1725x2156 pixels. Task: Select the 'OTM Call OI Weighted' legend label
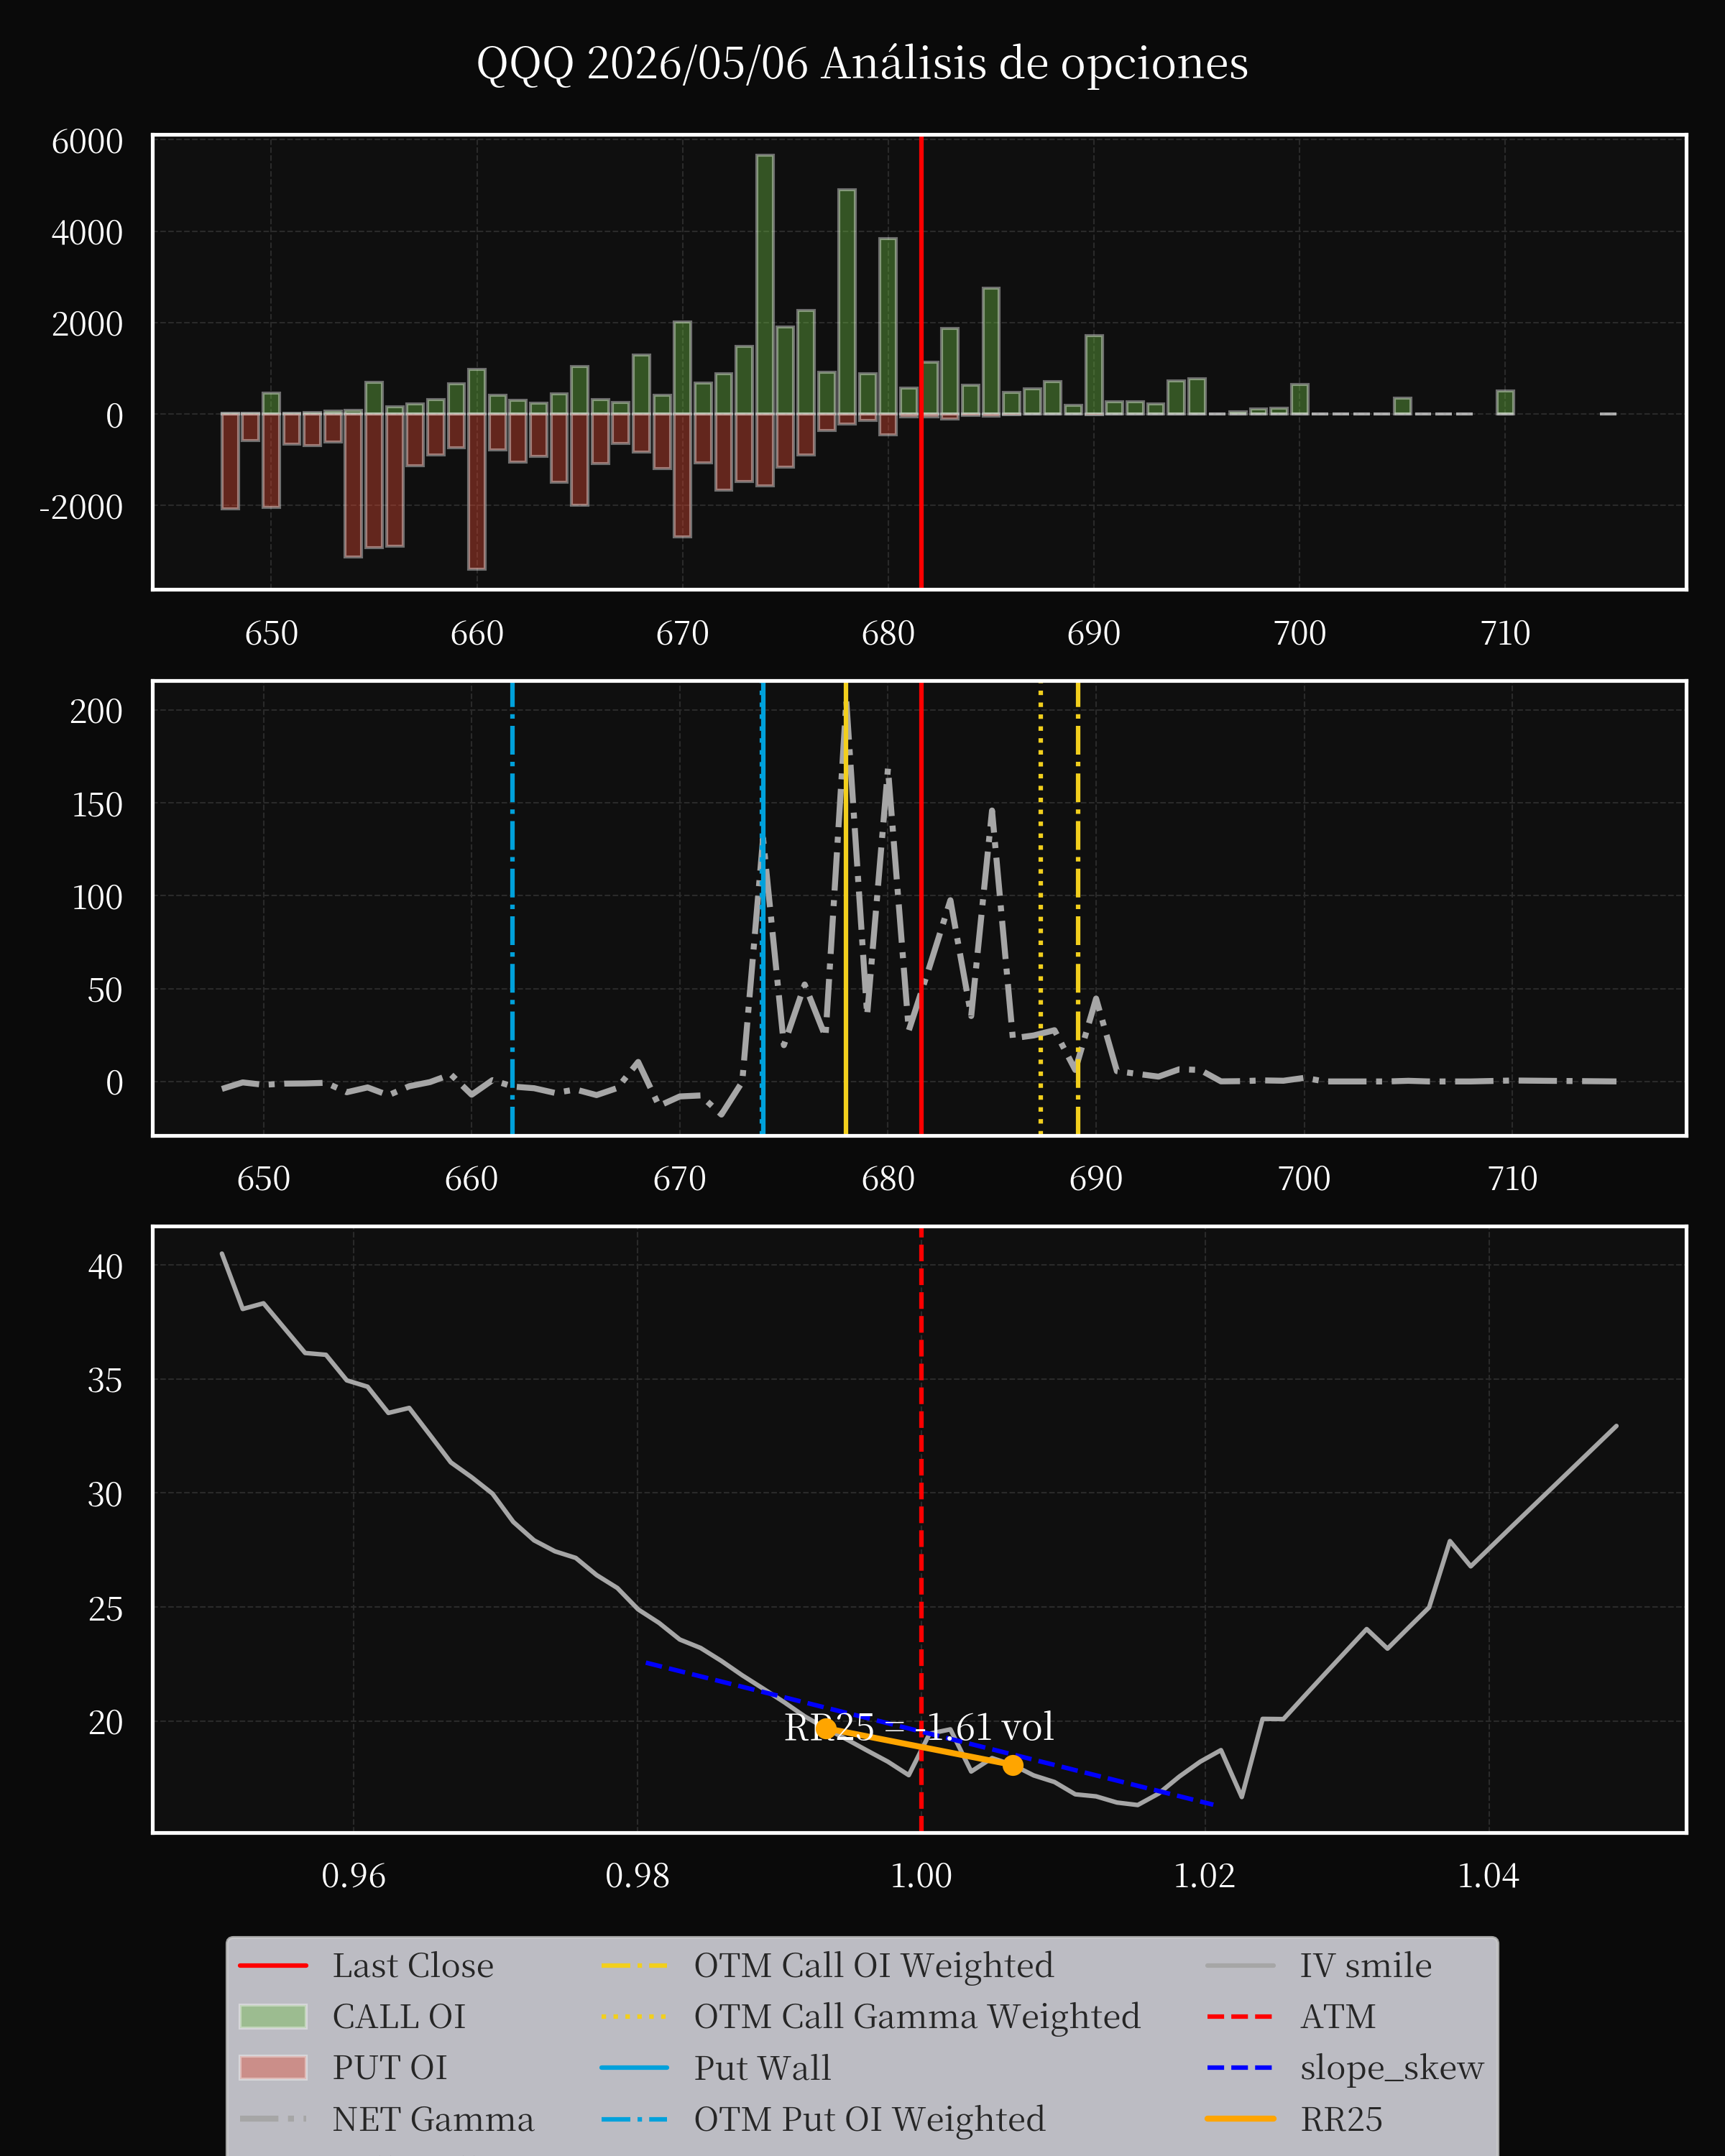(x=874, y=1965)
